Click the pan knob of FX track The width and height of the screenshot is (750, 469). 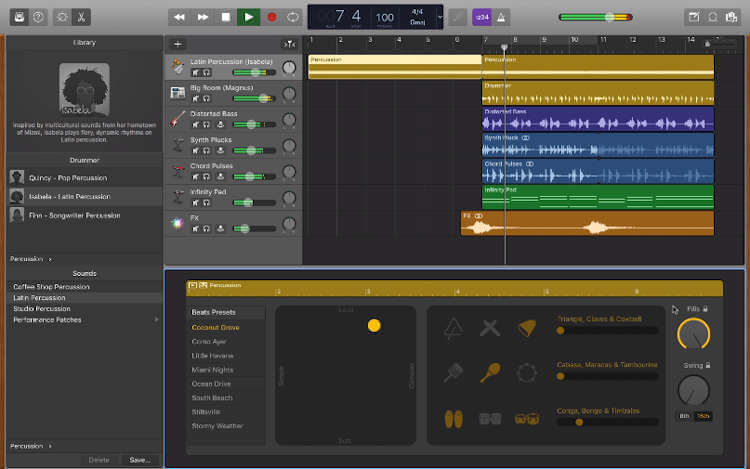pos(289,224)
